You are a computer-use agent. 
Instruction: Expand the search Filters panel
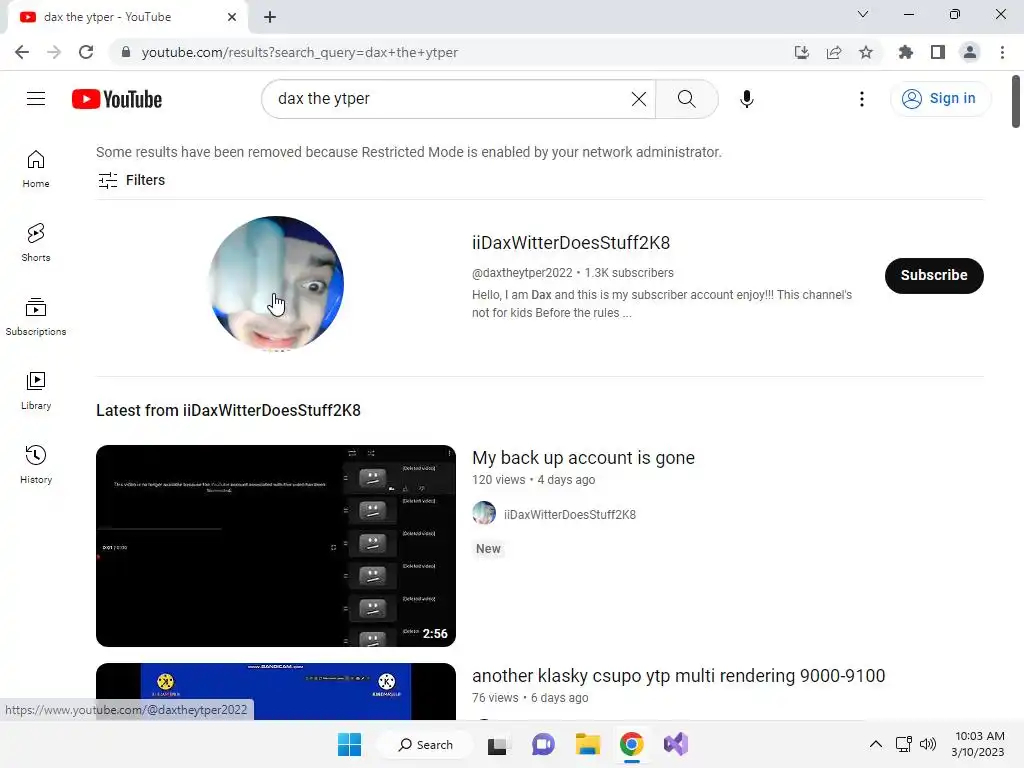(x=131, y=180)
